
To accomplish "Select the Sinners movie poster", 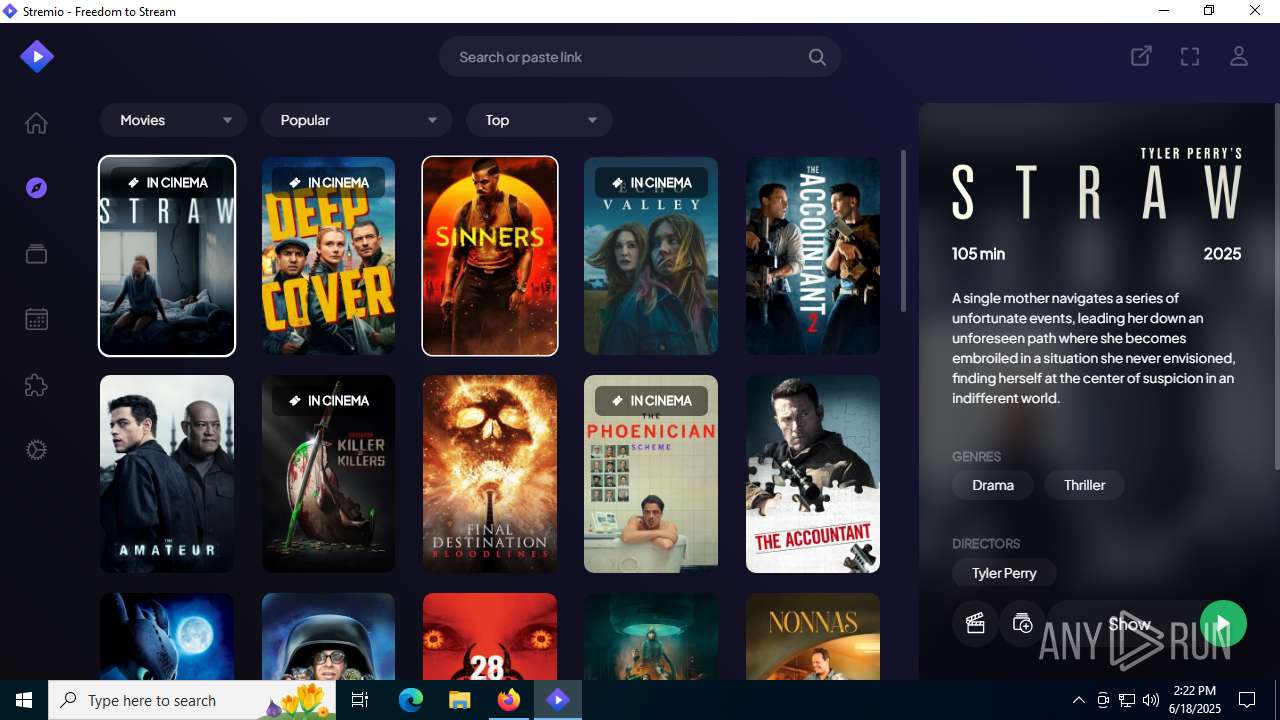I will 490,256.
